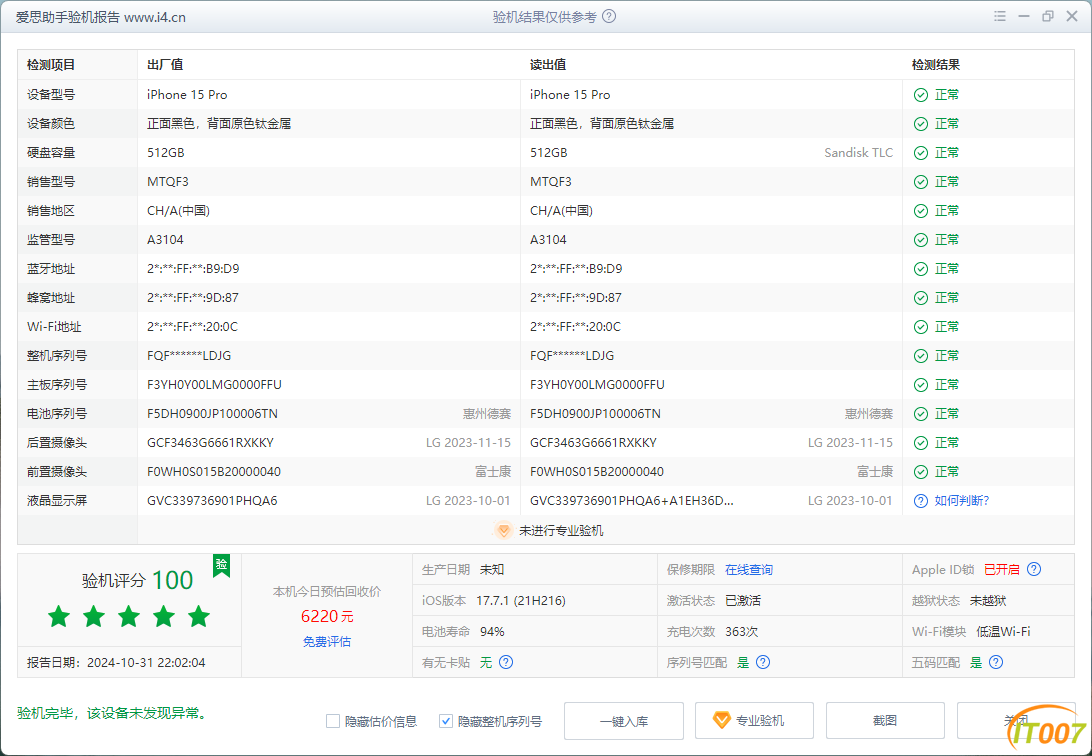Minimize the report window
The width and height of the screenshot is (1092, 756).
coord(1024,16)
